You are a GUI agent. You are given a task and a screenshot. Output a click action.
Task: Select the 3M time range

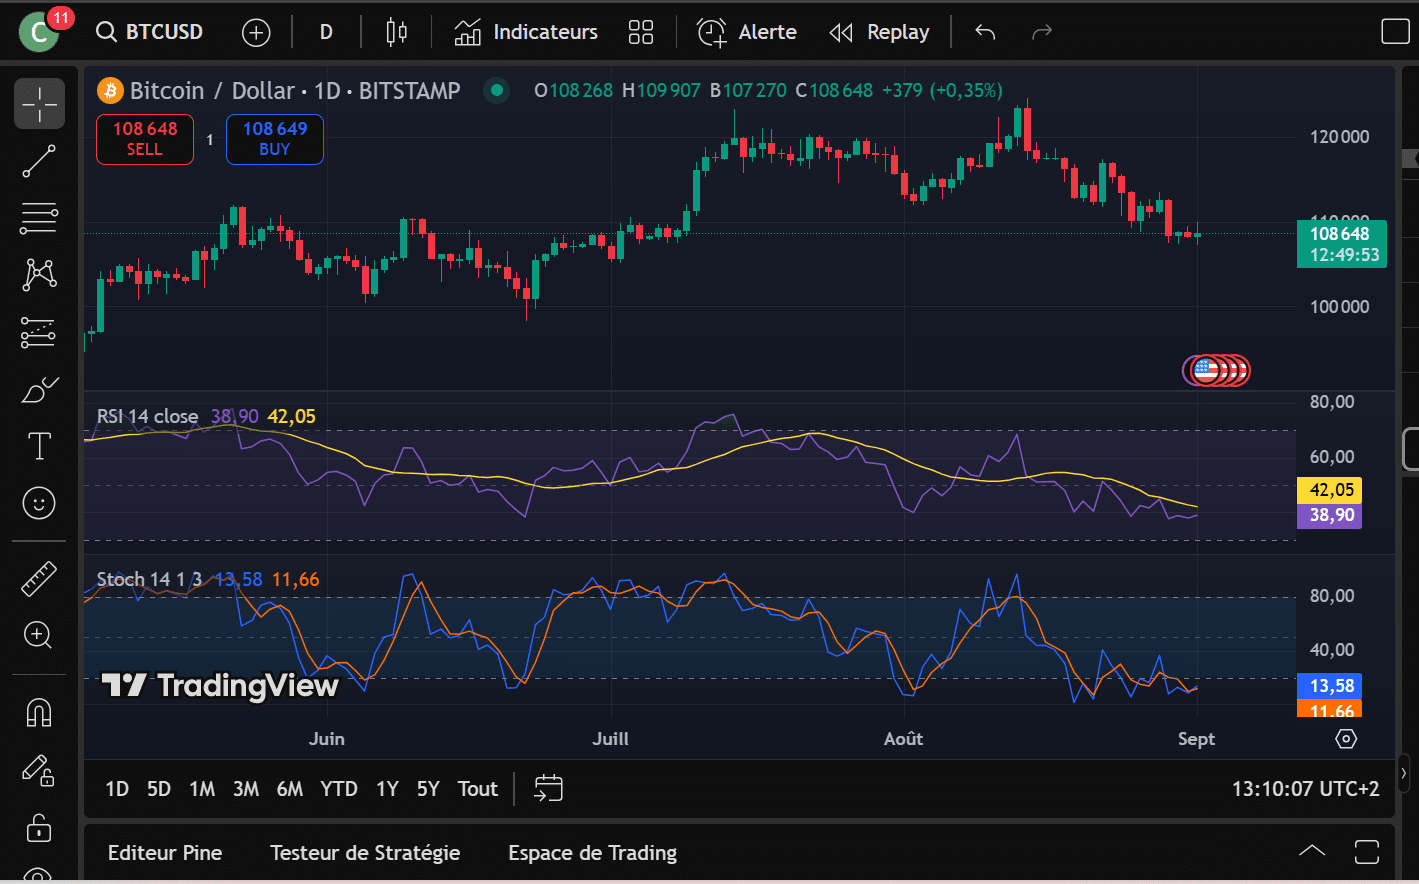(246, 789)
